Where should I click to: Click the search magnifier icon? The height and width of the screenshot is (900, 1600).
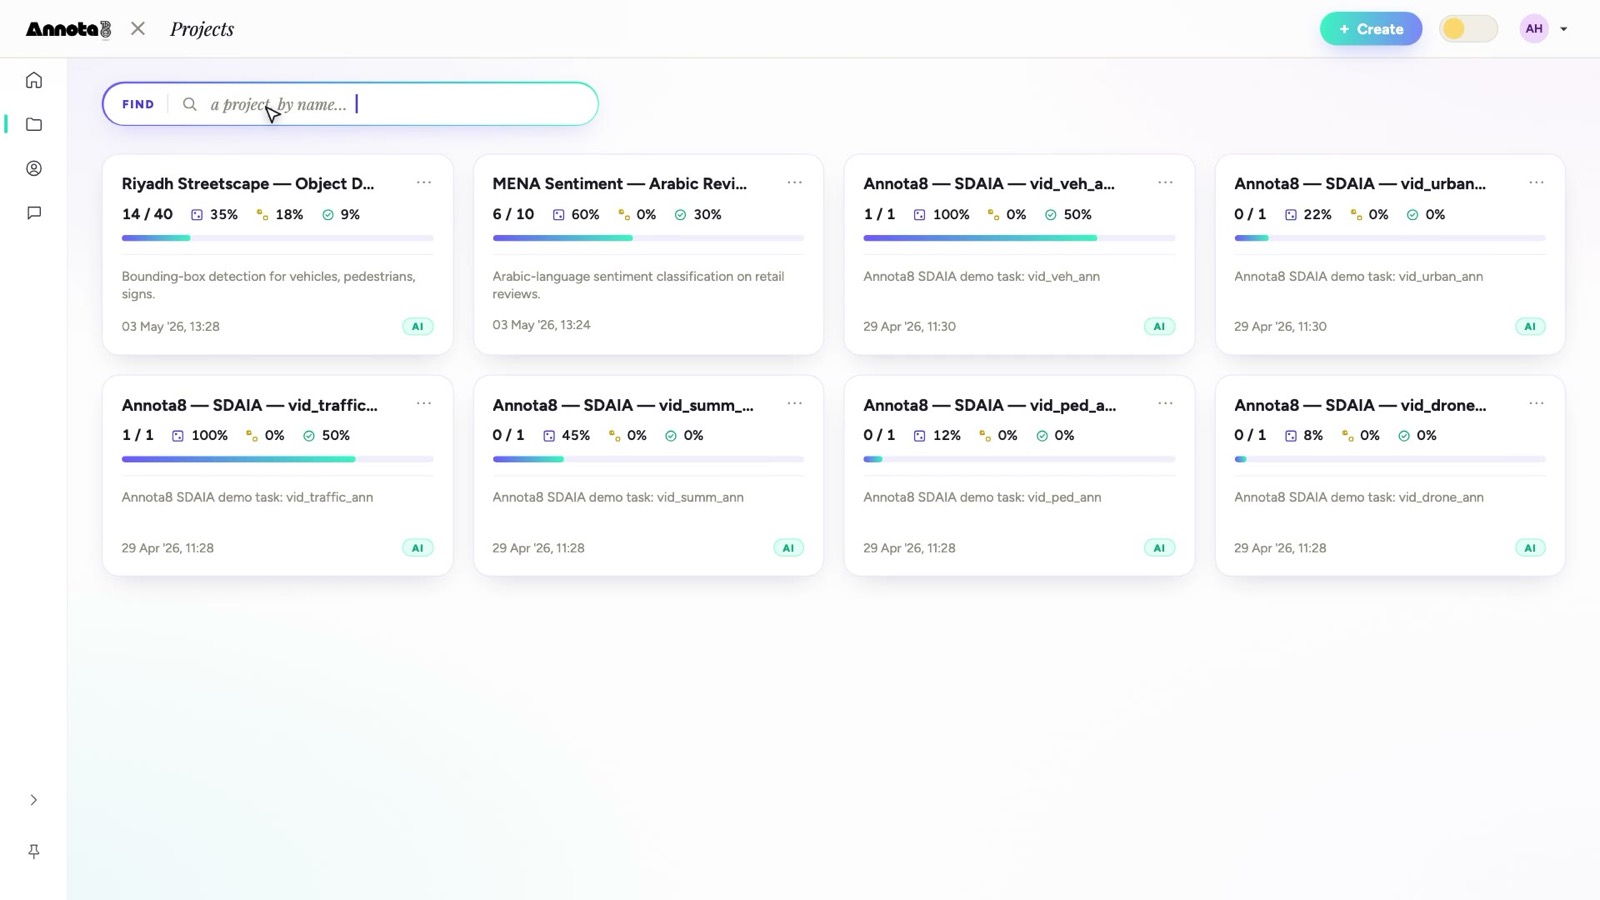pyautogui.click(x=190, y=104)
